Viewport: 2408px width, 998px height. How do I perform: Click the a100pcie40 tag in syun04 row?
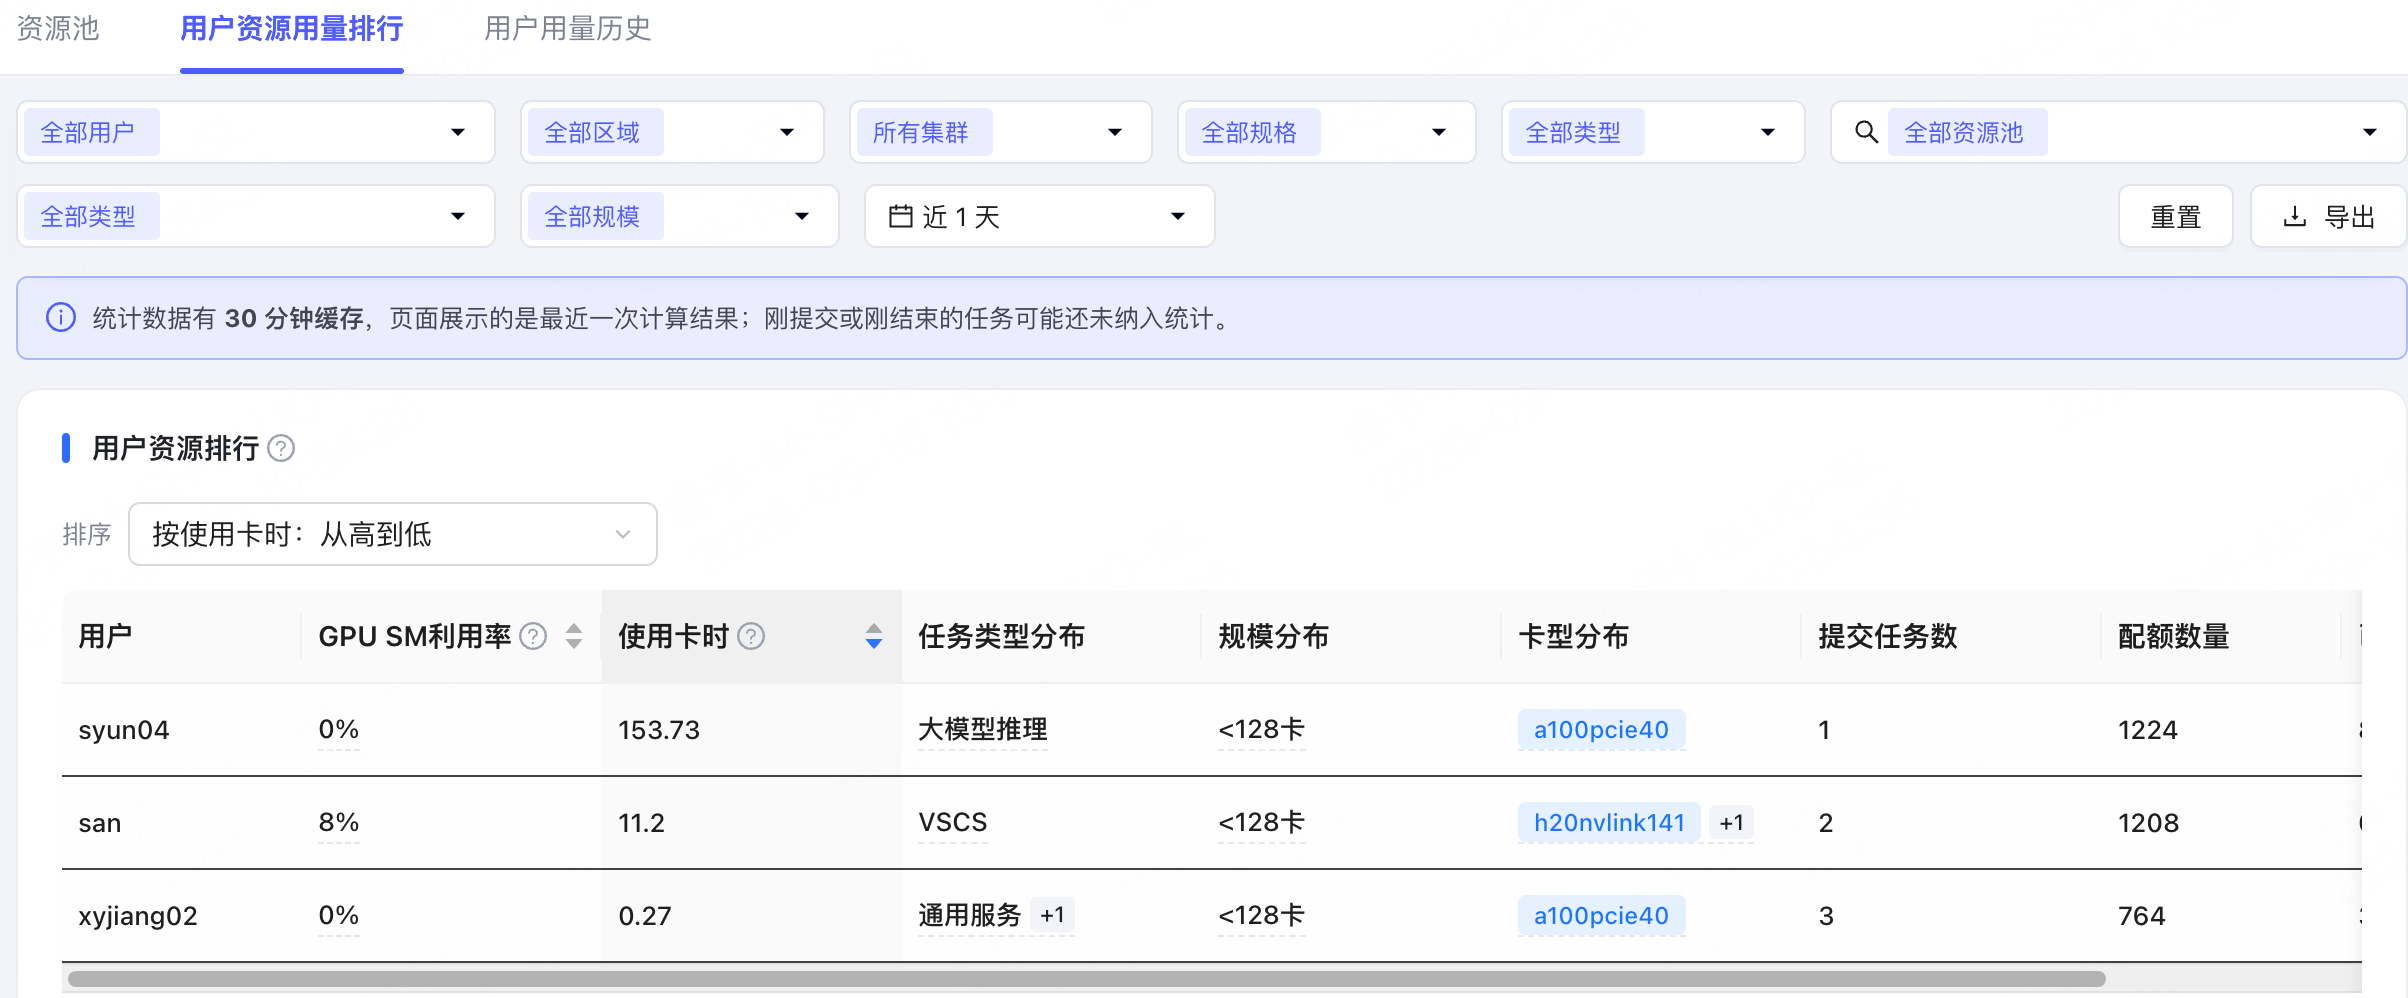coord(1601,730)
